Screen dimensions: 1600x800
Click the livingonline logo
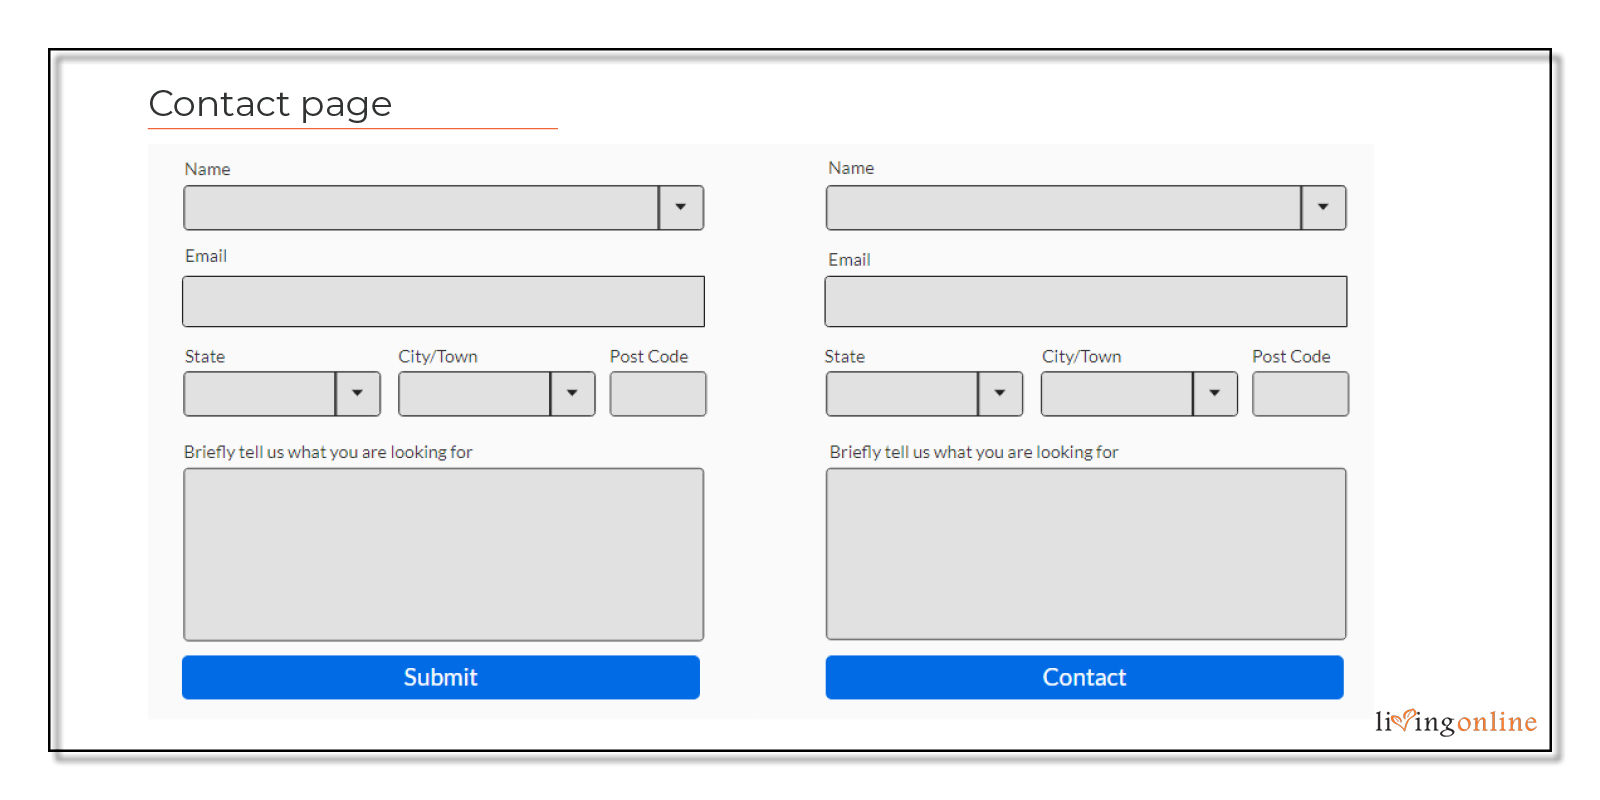tap(1456, 721)
